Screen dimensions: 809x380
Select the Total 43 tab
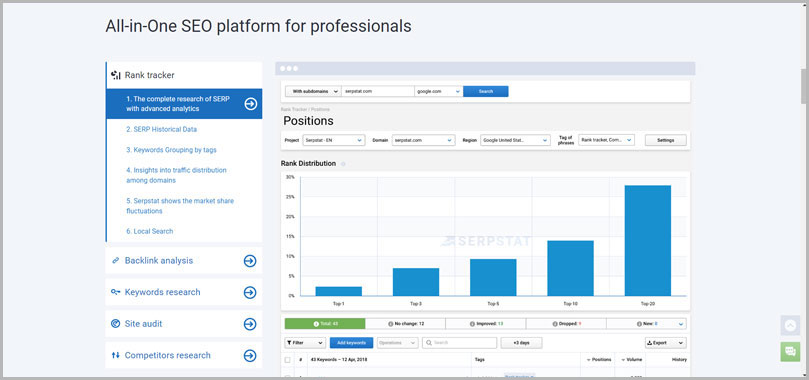(325, 324)
